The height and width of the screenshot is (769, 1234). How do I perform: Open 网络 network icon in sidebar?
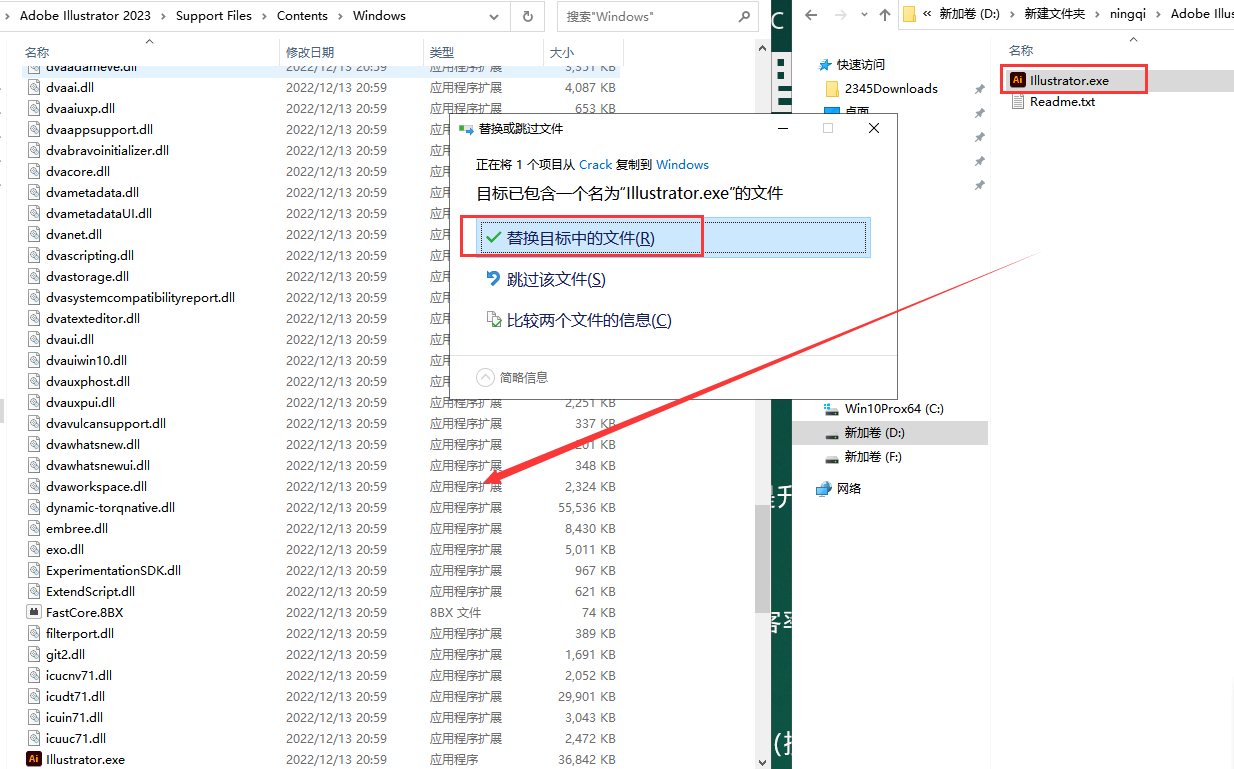pyautogui.click(x=824, y=488)
